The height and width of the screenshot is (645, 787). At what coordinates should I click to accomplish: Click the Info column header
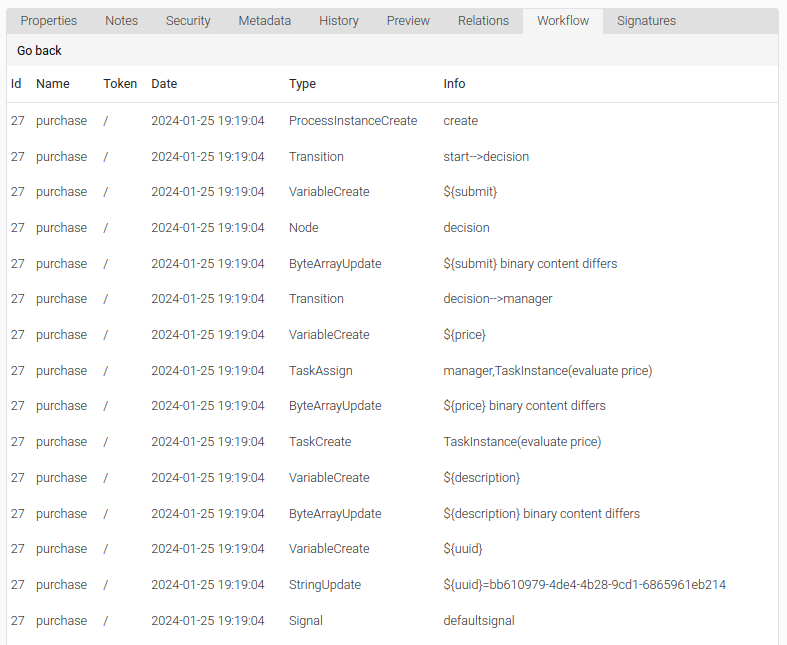pyautogui.click(x=454, y=84)
